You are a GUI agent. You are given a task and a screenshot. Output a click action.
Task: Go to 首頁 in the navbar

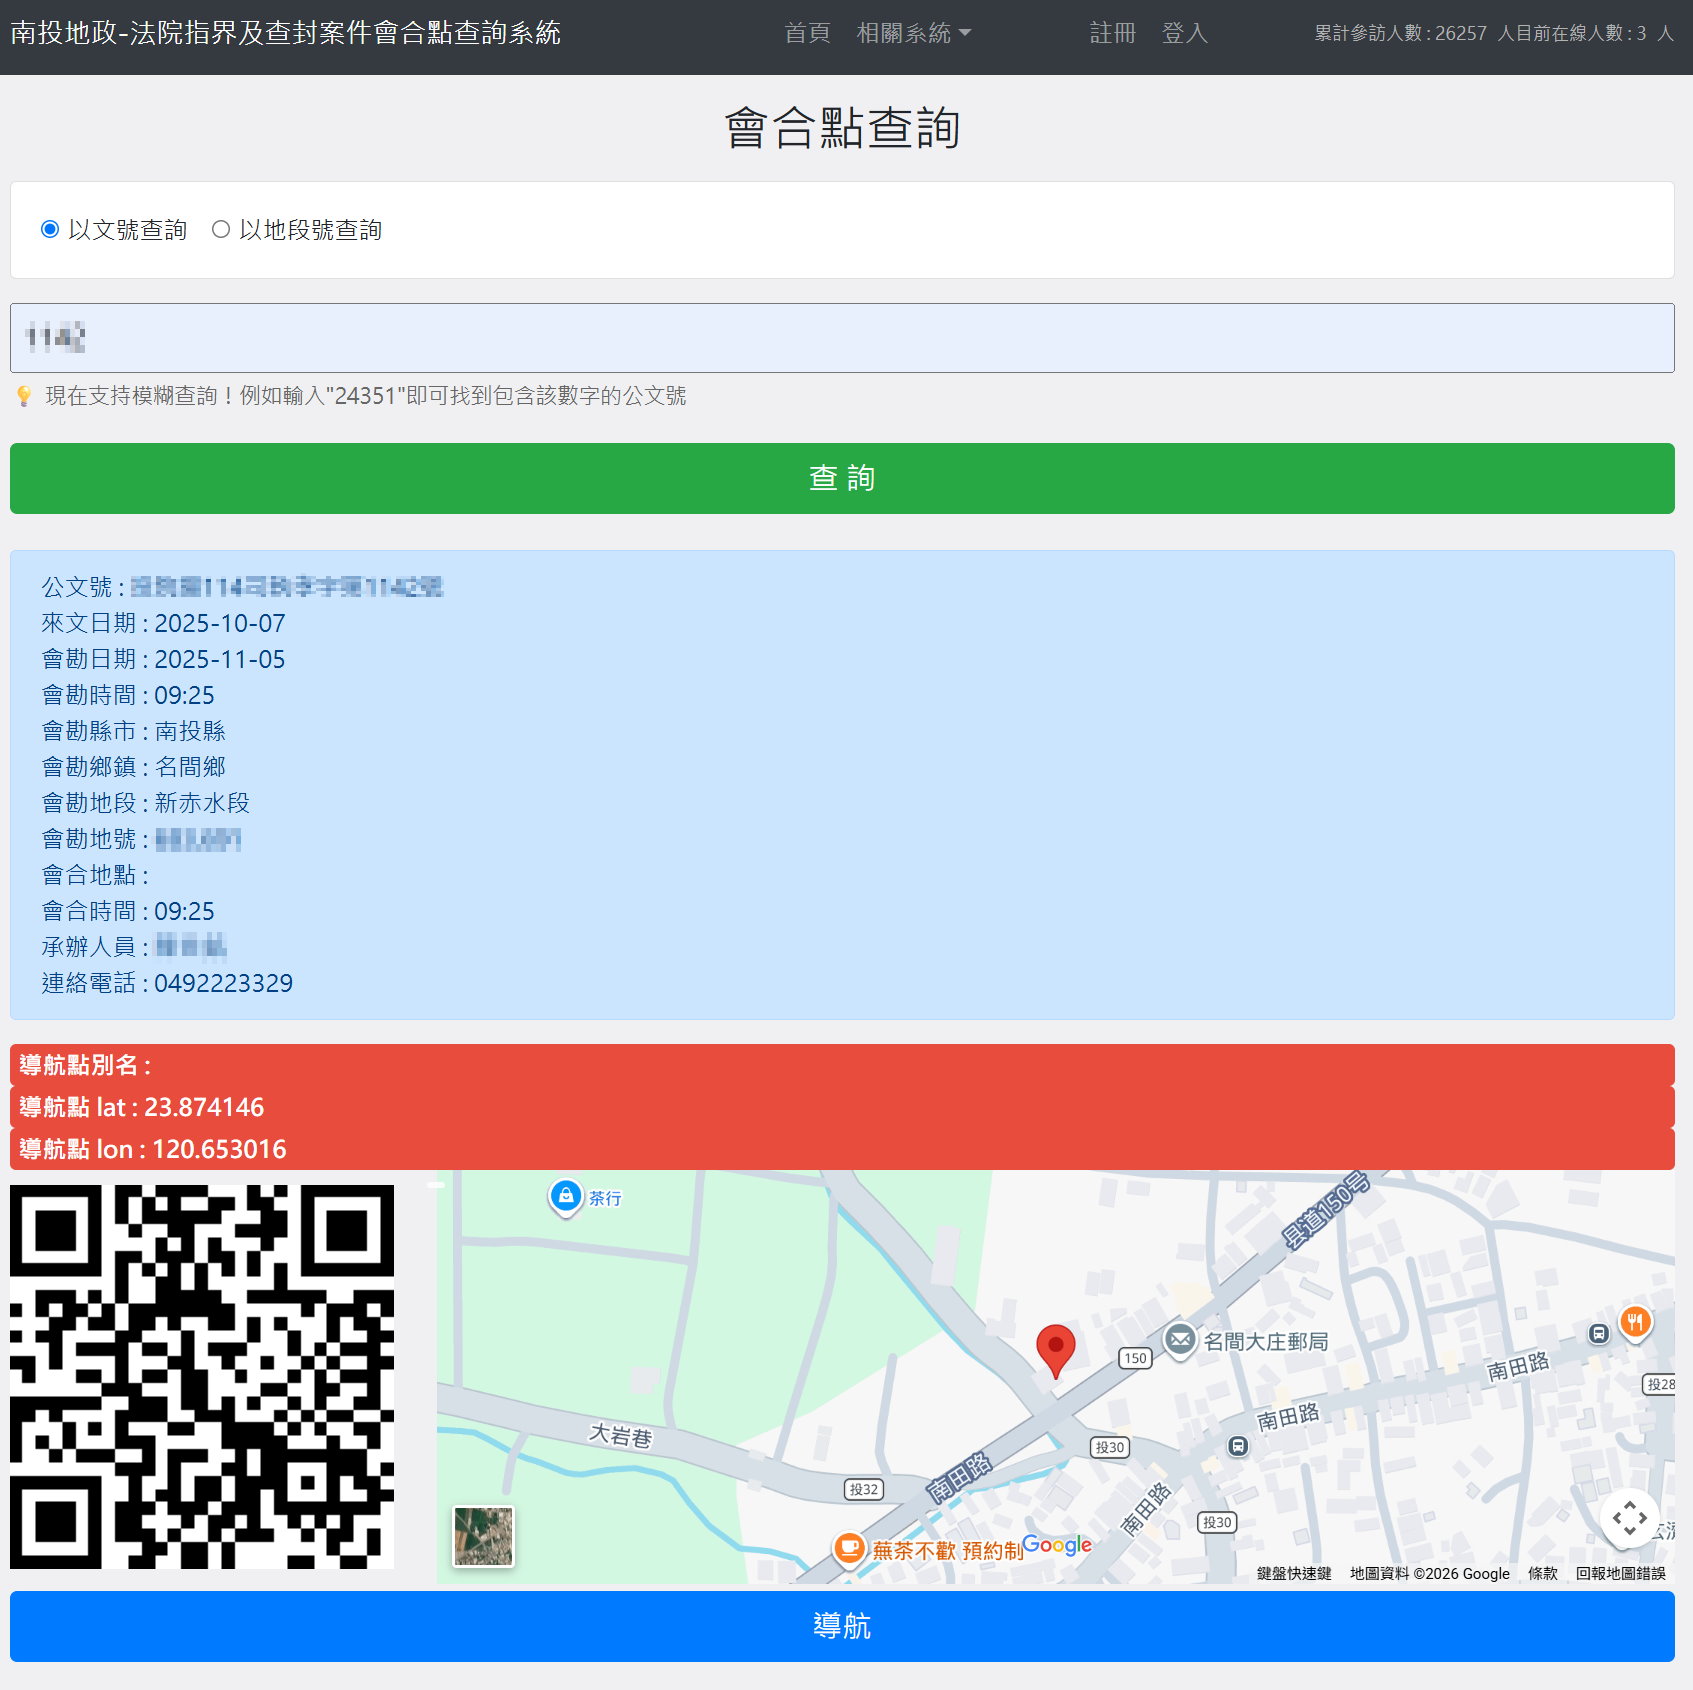pos(807,33)
